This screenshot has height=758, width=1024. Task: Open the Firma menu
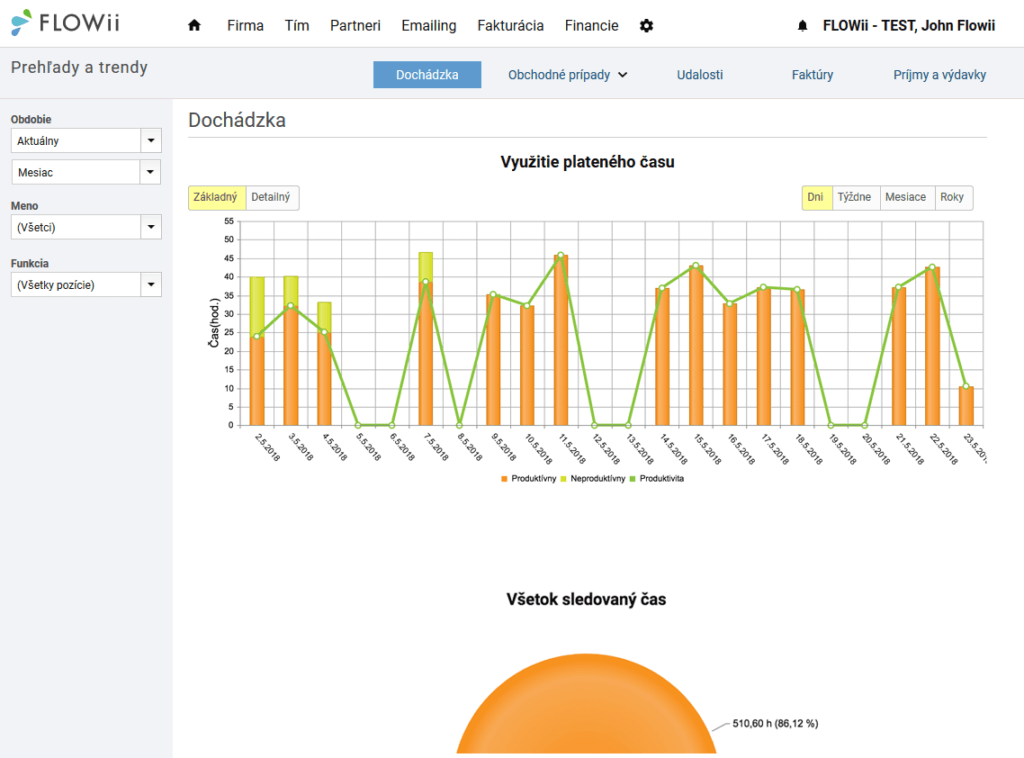(x=245, y=25)
